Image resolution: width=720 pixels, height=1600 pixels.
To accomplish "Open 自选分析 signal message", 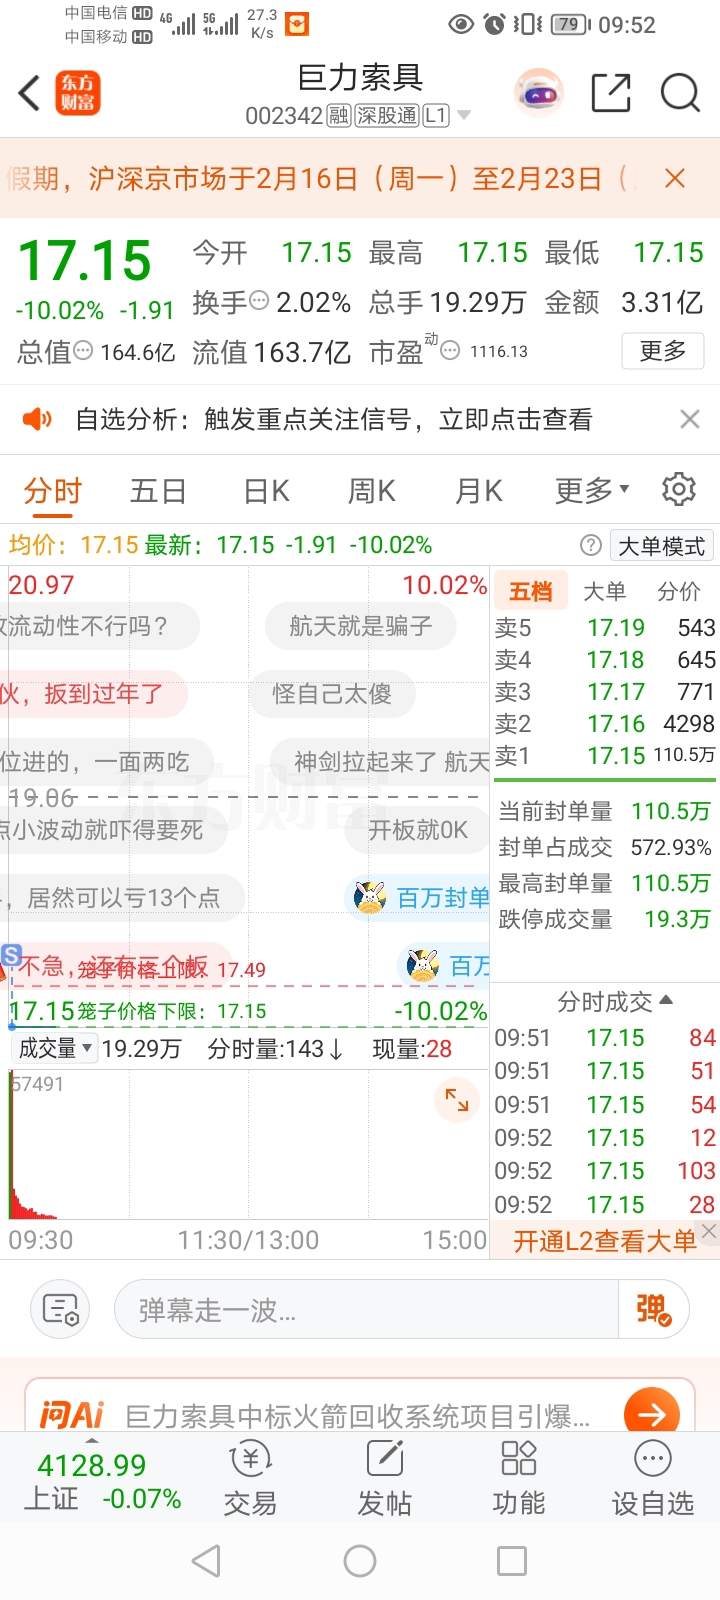I will tap(334, 419).
